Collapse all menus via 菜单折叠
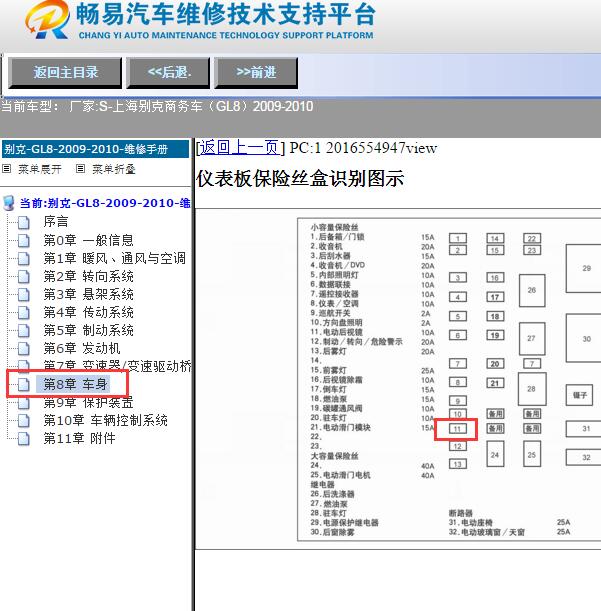 coord(114,169)
